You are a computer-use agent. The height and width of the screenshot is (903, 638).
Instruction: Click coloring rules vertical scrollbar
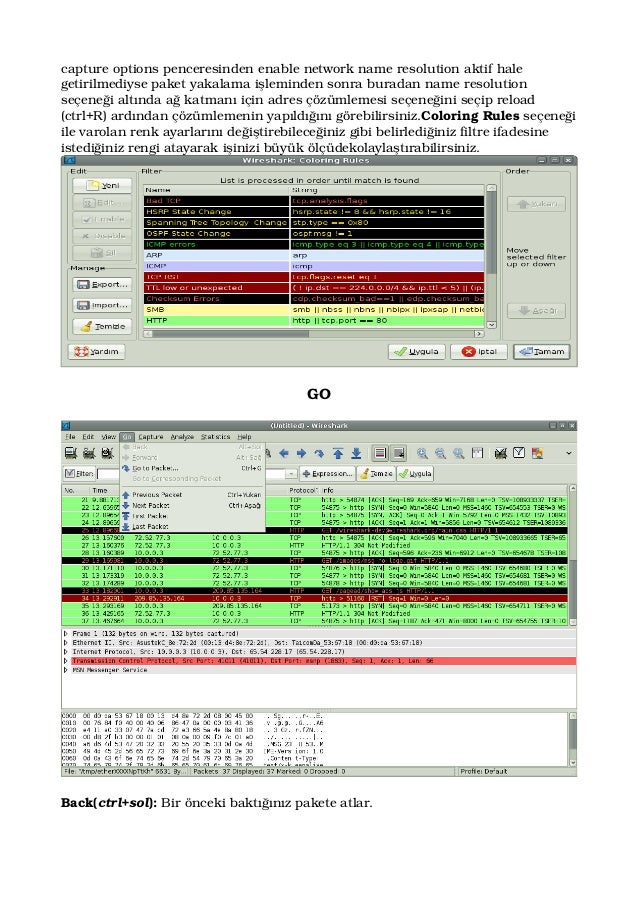click(x=491, y=256)
